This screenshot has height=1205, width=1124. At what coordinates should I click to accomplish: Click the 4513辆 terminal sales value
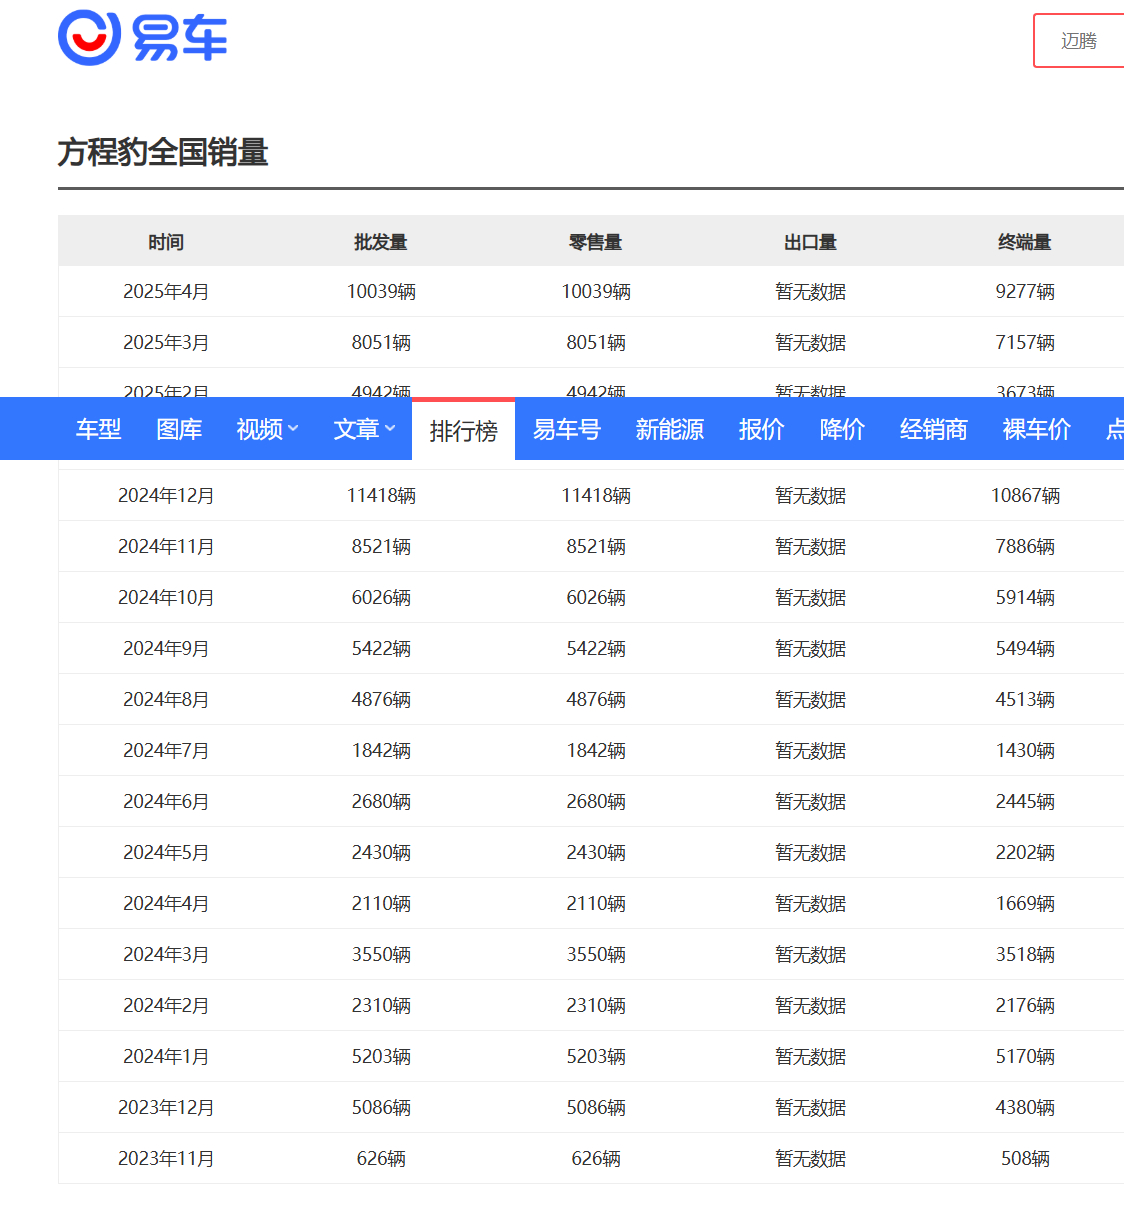click(1025, 699)
